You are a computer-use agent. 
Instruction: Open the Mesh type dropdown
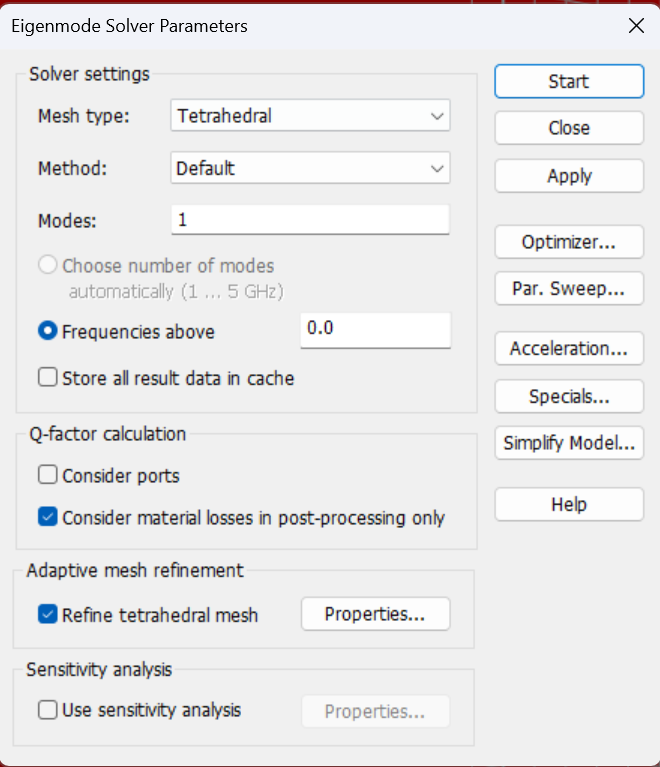(x=310, y=115)
